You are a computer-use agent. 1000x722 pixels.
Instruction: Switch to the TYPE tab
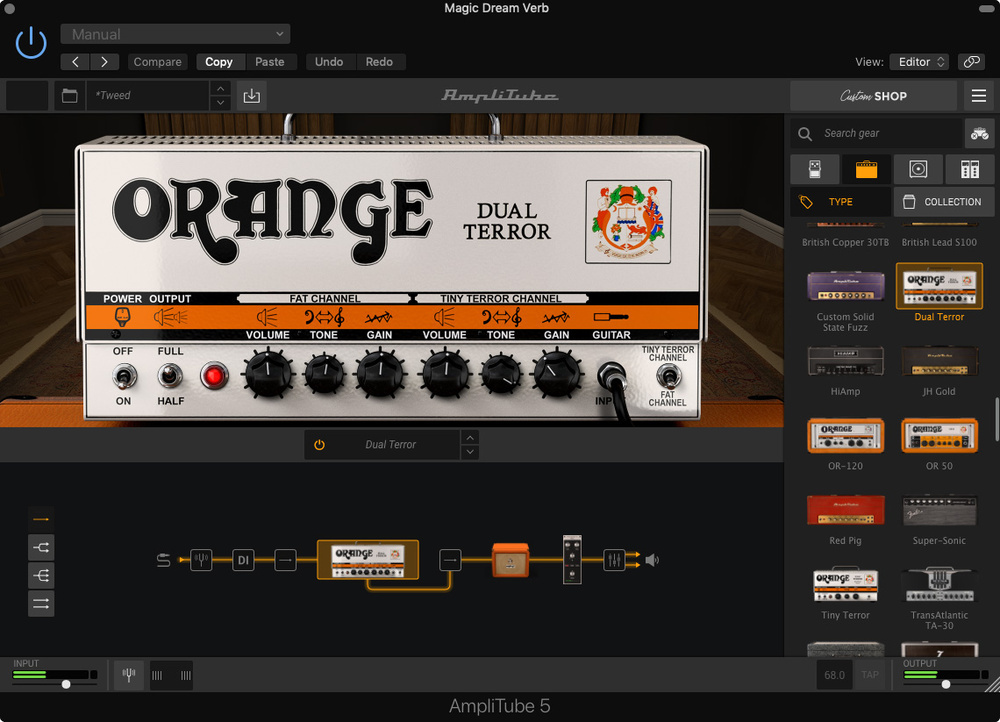[840, 202]
